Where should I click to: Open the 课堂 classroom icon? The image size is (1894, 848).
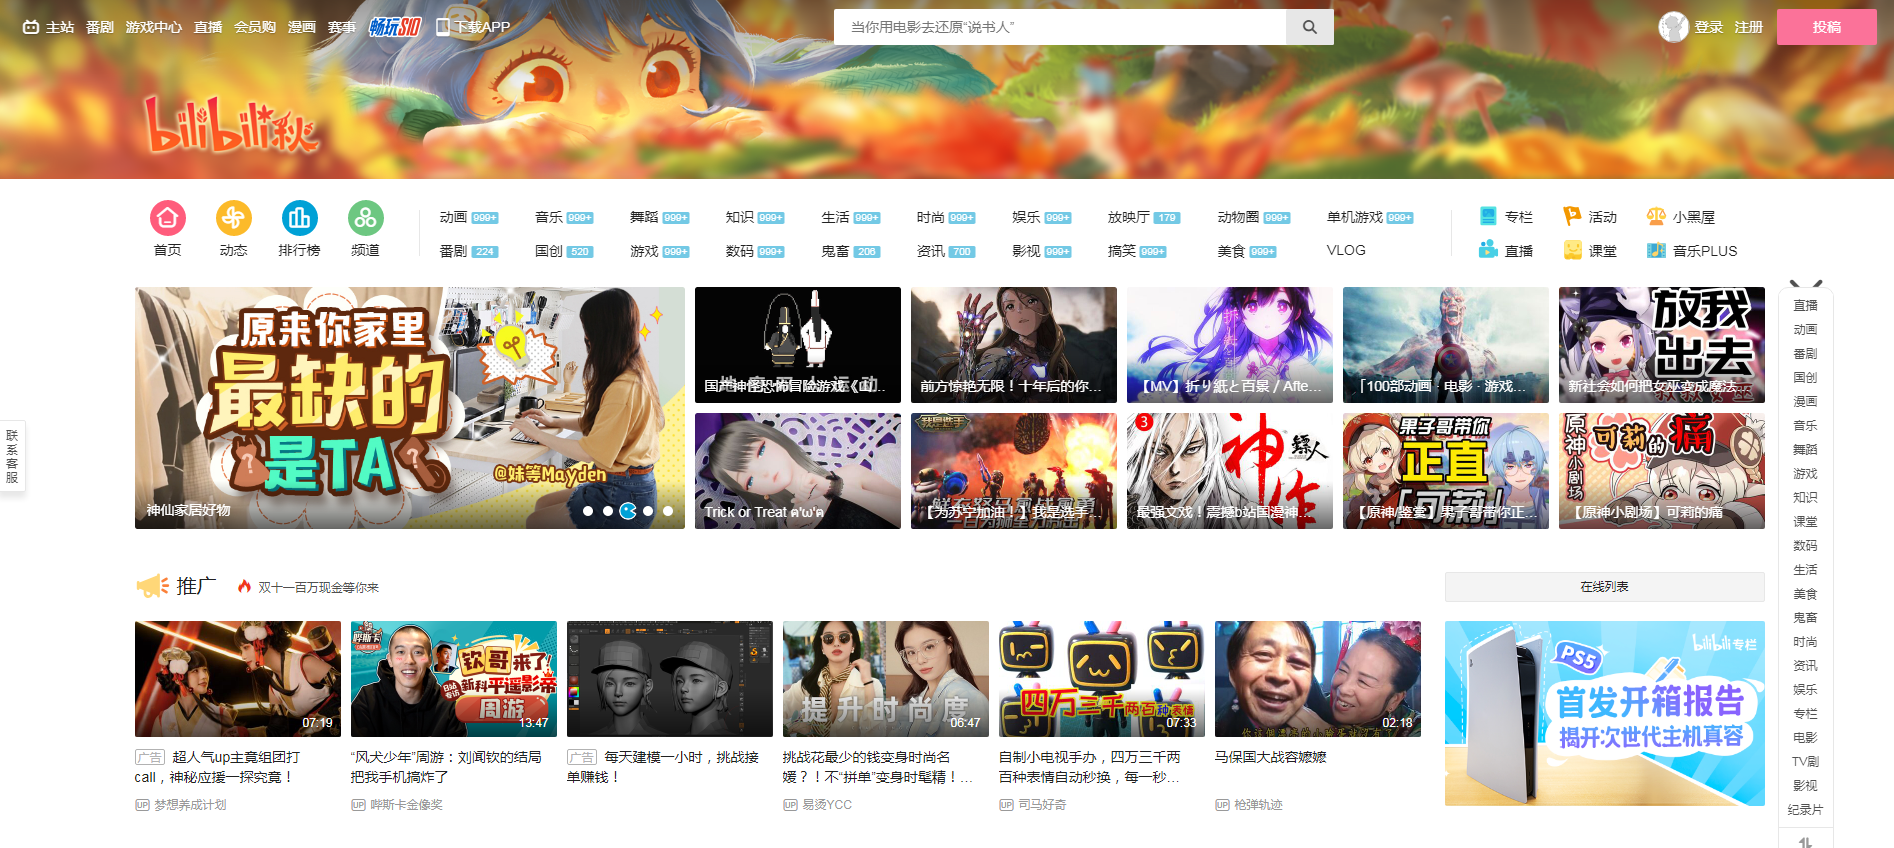1572,250
